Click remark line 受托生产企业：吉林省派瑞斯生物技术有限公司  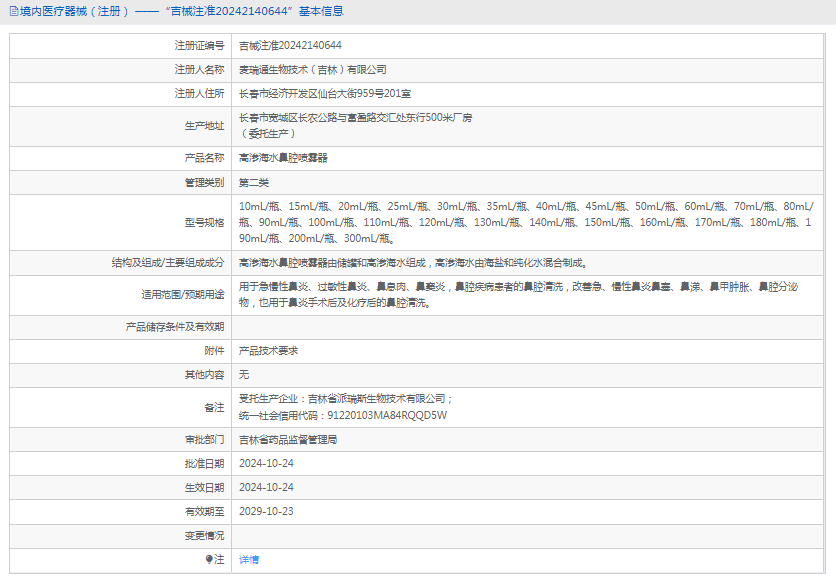point(345,399)
